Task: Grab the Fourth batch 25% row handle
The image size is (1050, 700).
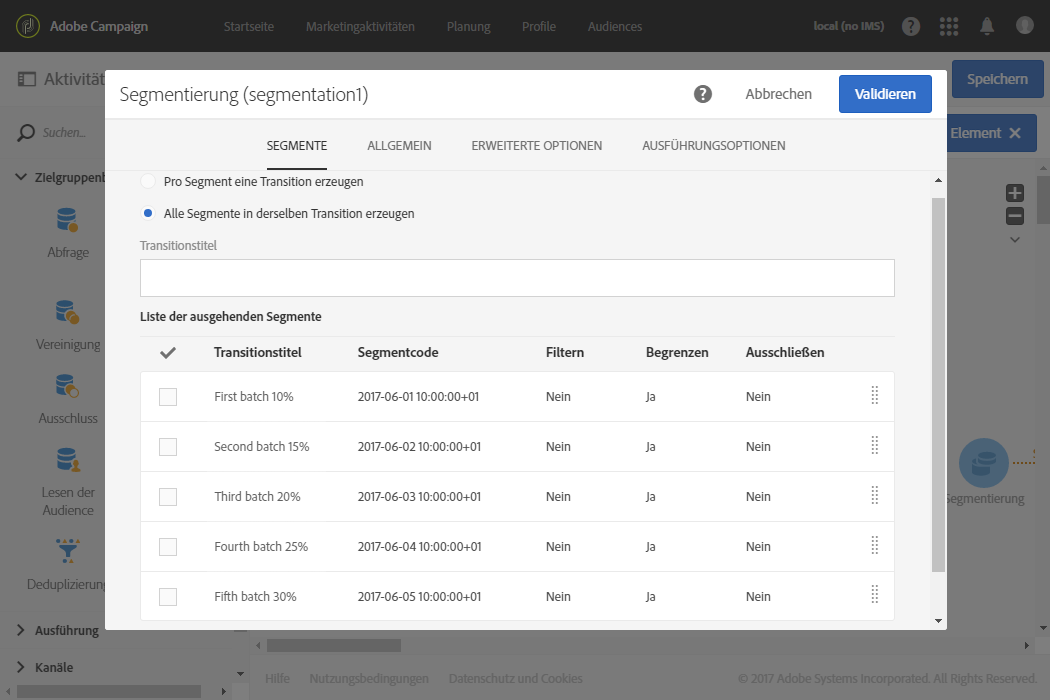Action: 875,546
